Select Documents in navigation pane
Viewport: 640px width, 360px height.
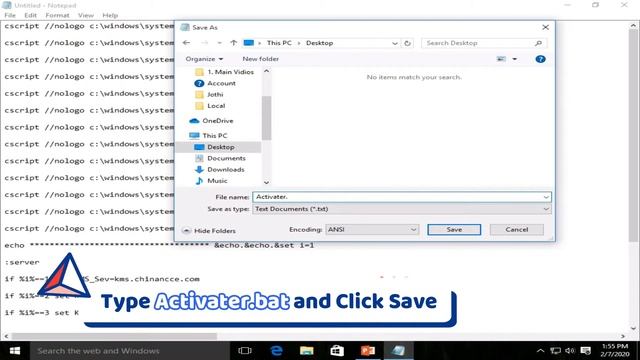click(220, 158)
